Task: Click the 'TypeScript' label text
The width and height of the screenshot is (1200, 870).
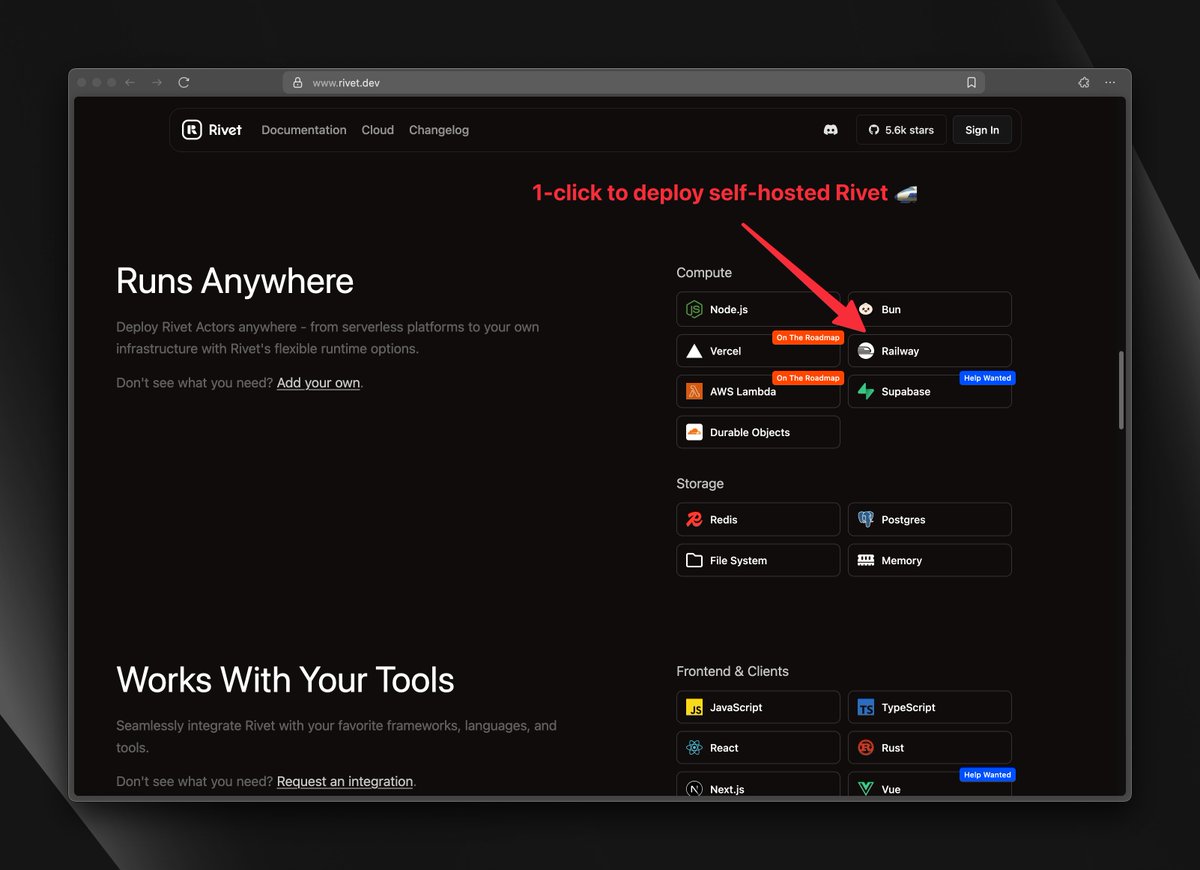Action: [x=908, y=708]
